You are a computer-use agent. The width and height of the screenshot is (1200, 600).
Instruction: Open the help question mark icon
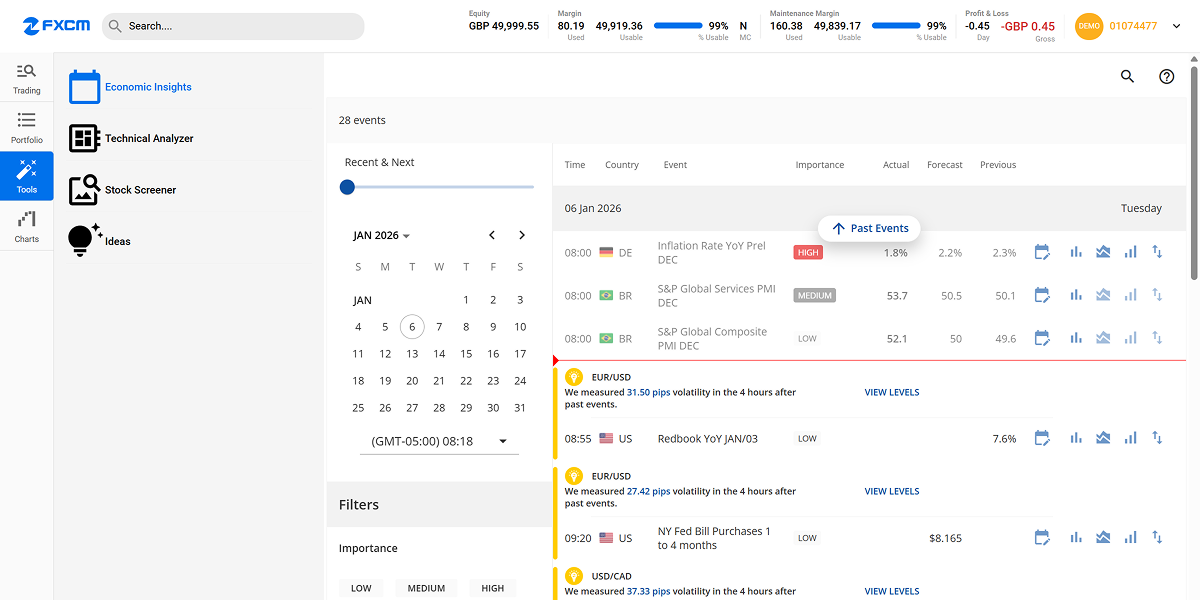(1166, 77)
